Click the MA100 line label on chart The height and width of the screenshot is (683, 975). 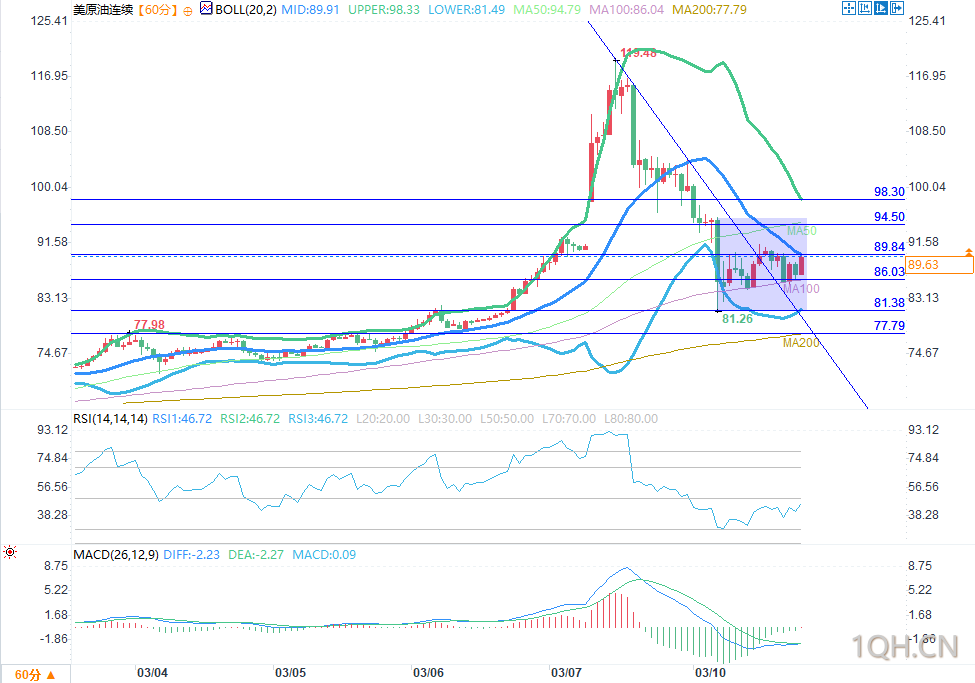click(x=801, y=288)
